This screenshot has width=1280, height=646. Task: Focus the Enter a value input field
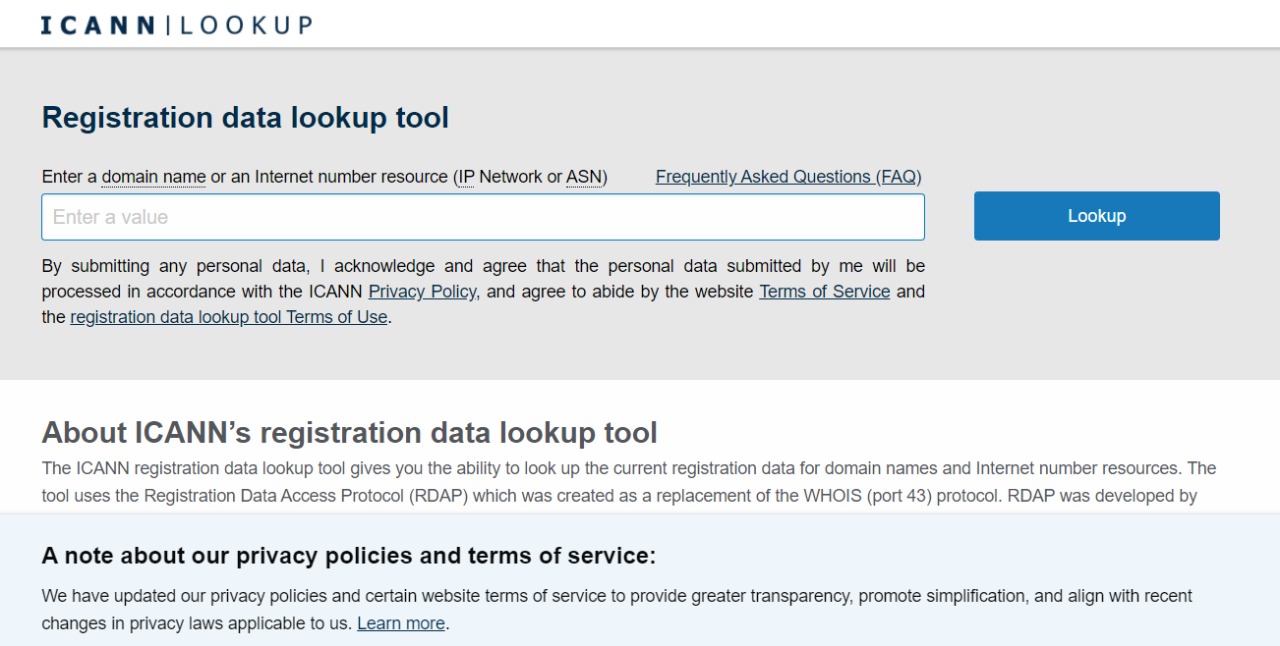483,217
